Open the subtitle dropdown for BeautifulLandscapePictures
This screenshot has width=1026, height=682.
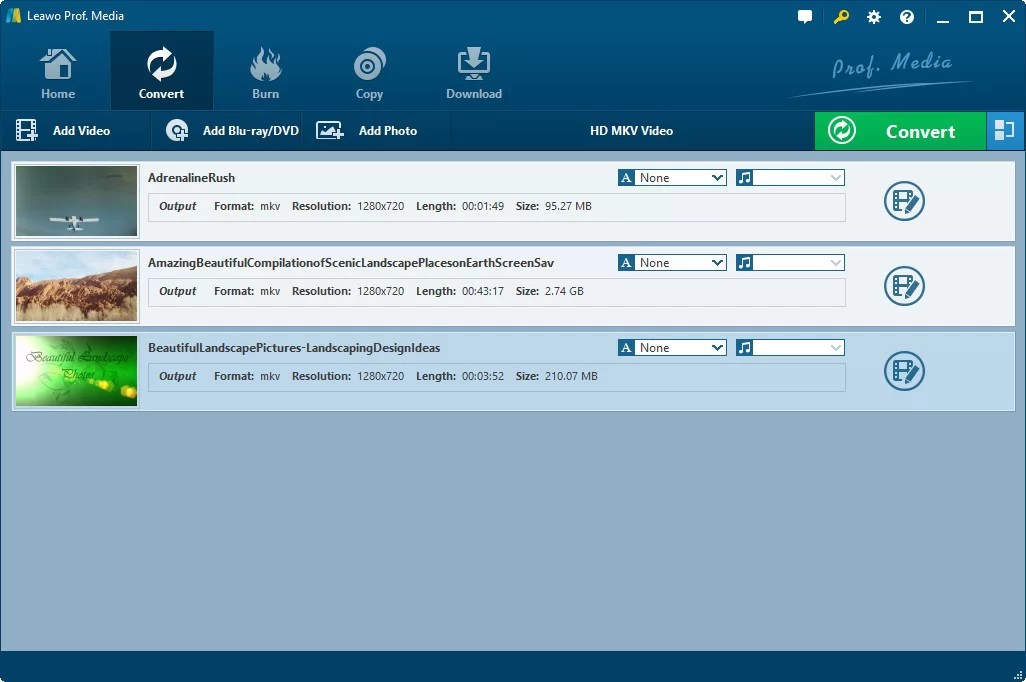pos(672,348)
